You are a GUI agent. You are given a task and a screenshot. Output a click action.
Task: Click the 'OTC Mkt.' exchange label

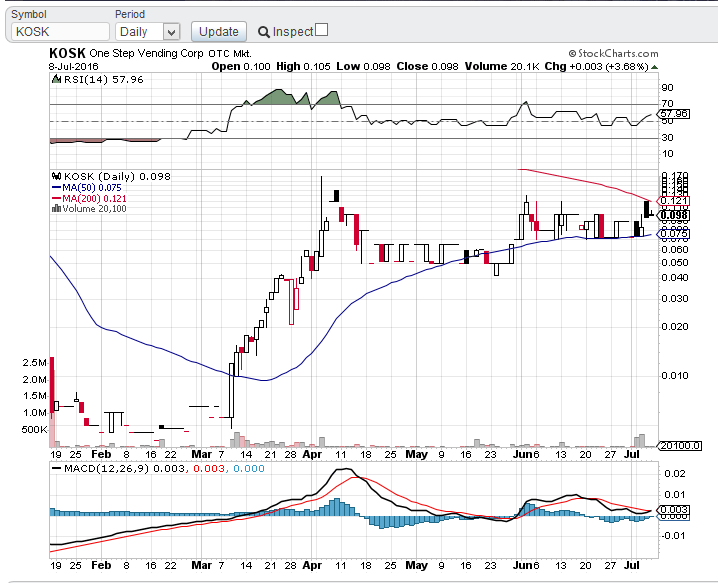[x=230, y=54]
